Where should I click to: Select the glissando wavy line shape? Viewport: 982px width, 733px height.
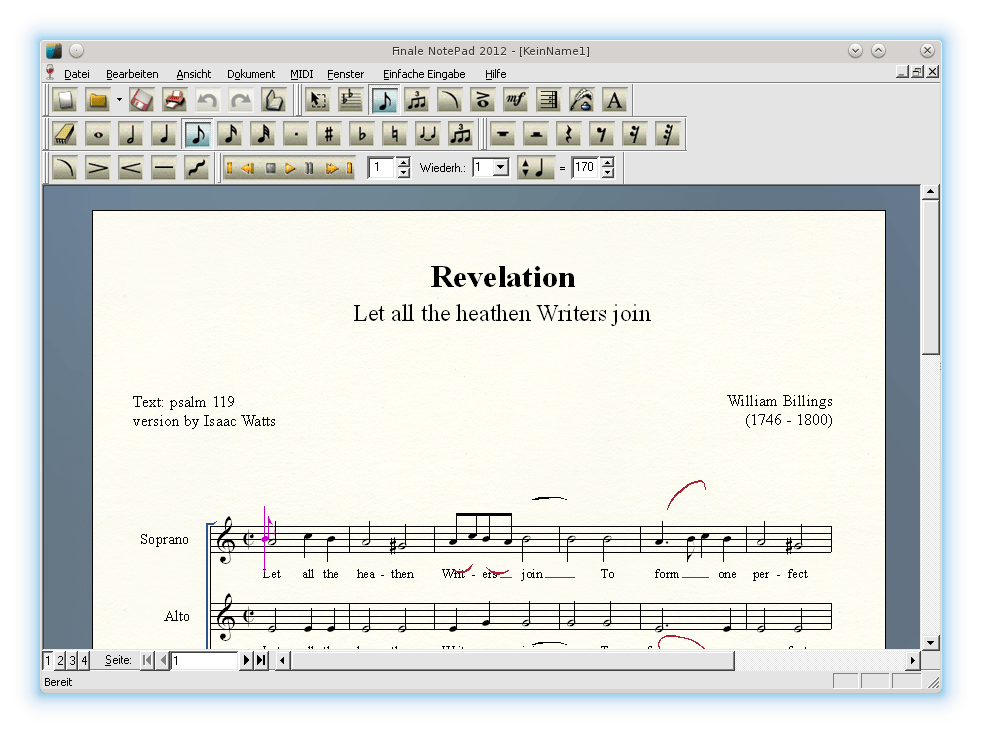coord(197,168)
